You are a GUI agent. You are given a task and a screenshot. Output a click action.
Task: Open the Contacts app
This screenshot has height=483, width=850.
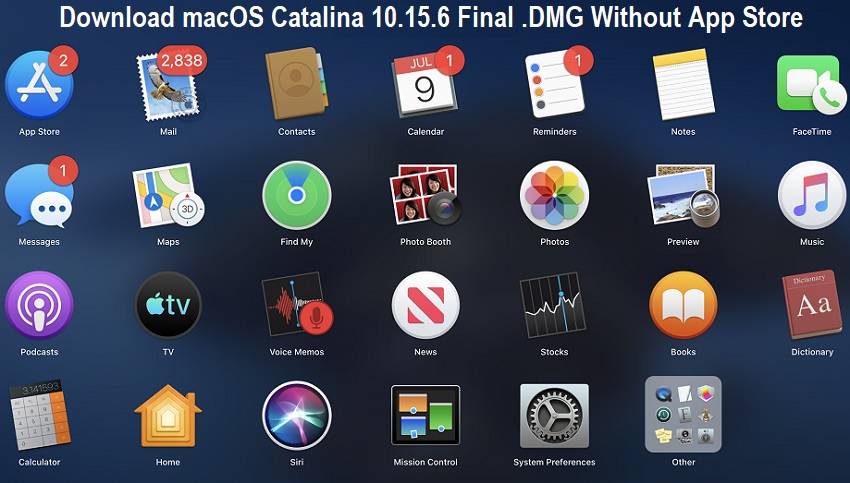point(297,84)
